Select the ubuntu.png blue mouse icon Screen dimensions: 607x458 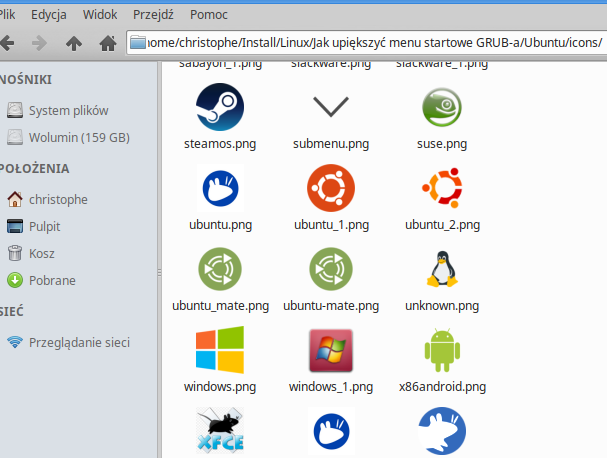[x=220, y=188]
